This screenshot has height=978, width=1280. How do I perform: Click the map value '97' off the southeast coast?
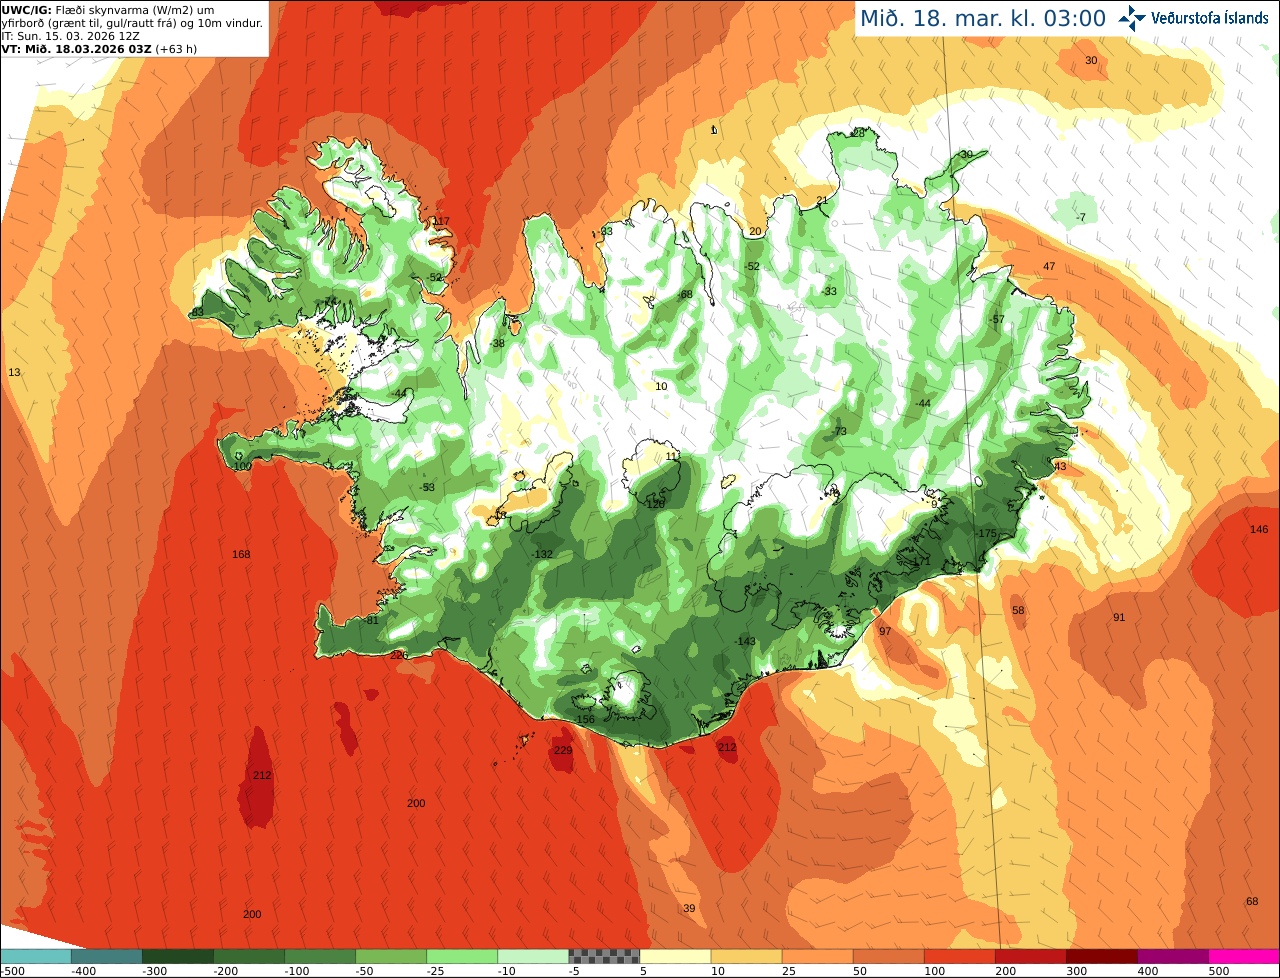coord(885,631)
